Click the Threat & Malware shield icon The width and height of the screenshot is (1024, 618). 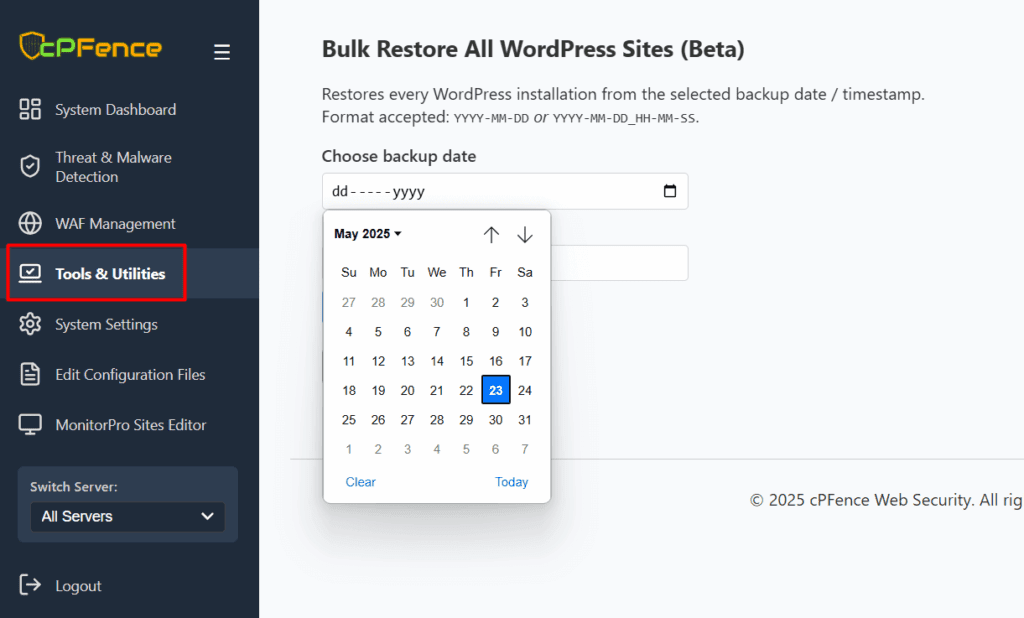(x=30, y=167)
